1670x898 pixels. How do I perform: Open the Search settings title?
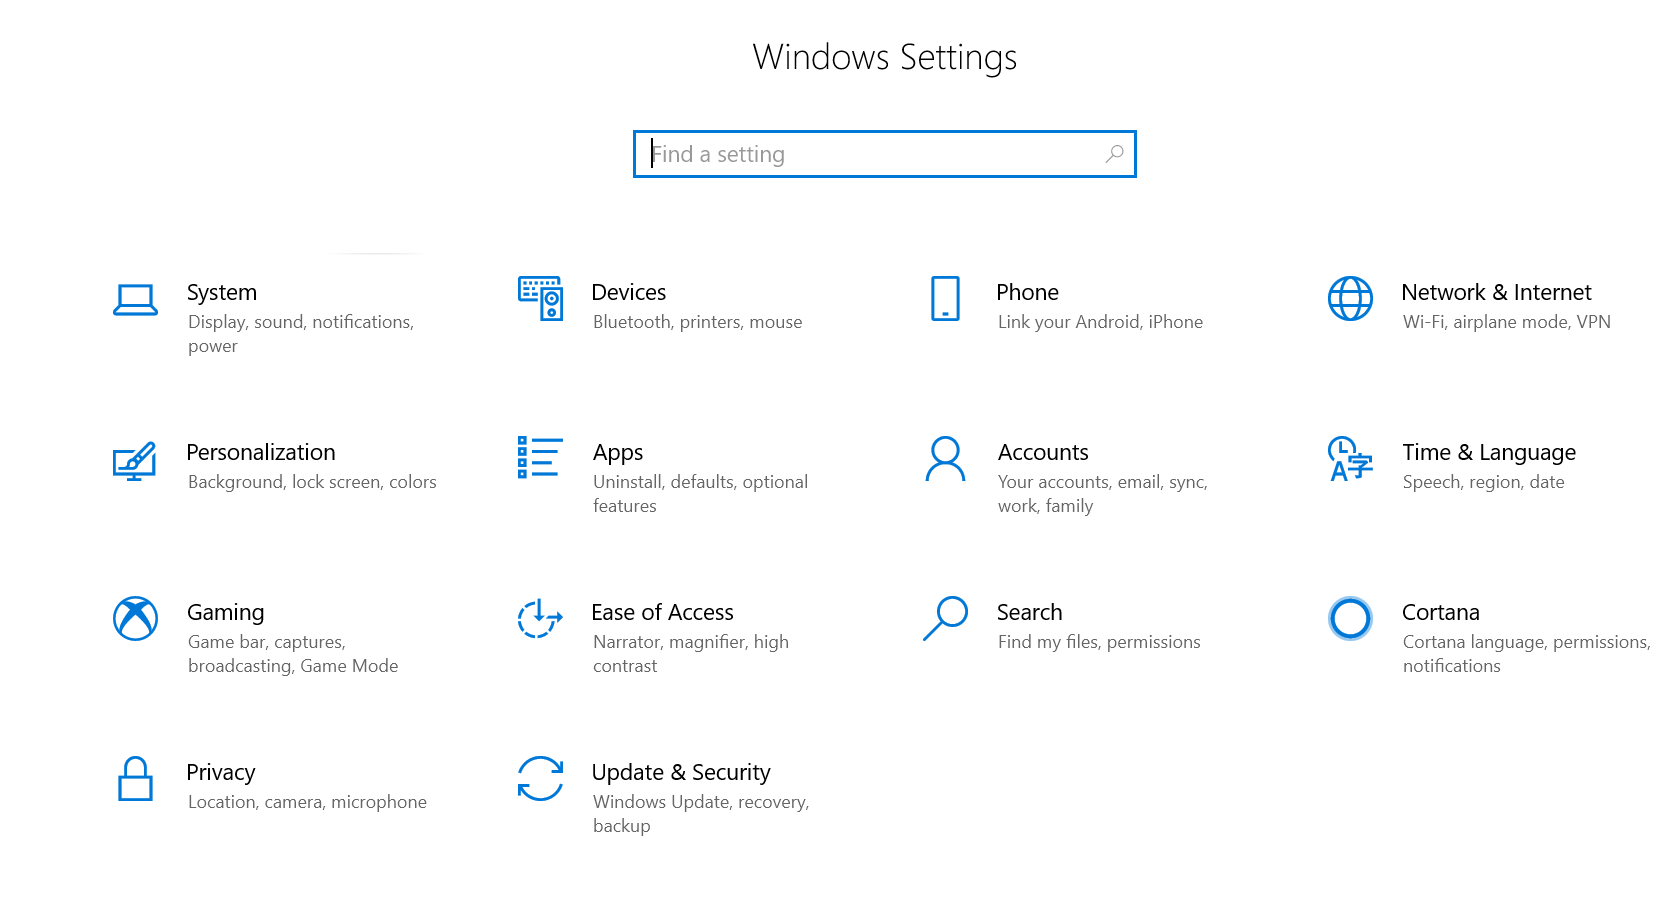1029,612
